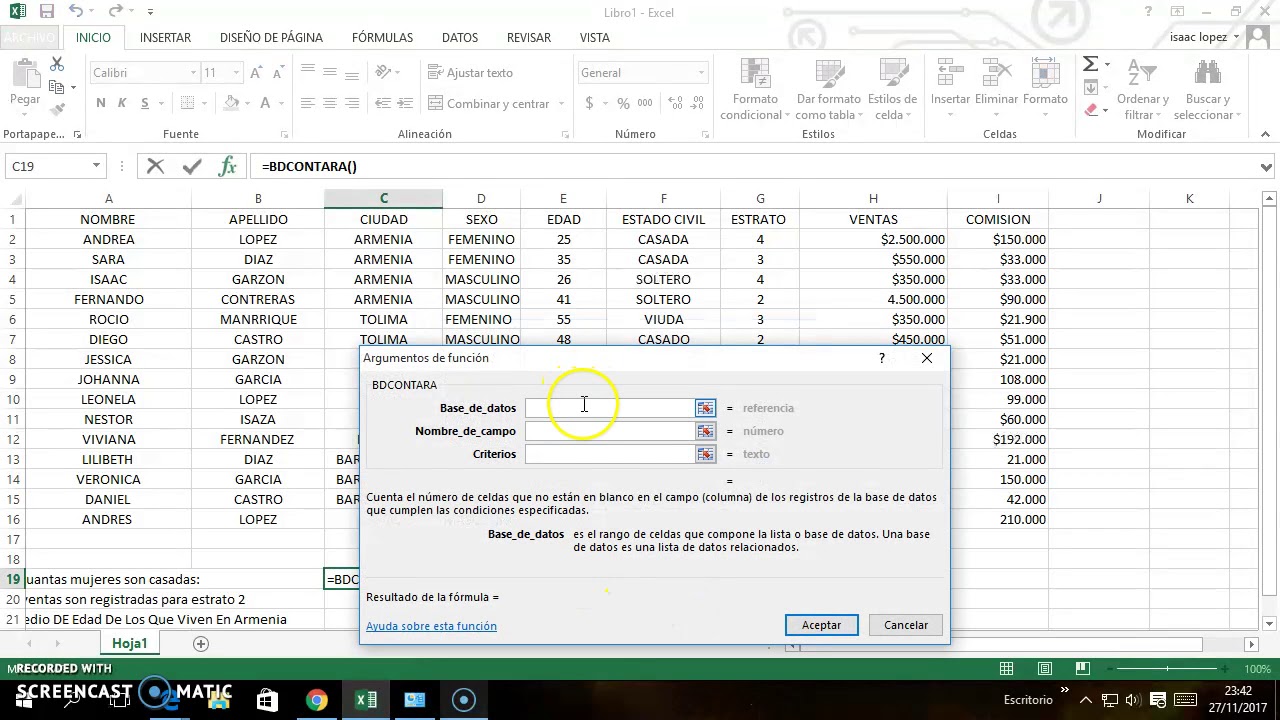Click inside the Nombre_de_campo input field
The image size is (1280, 720).
(609, 431)
